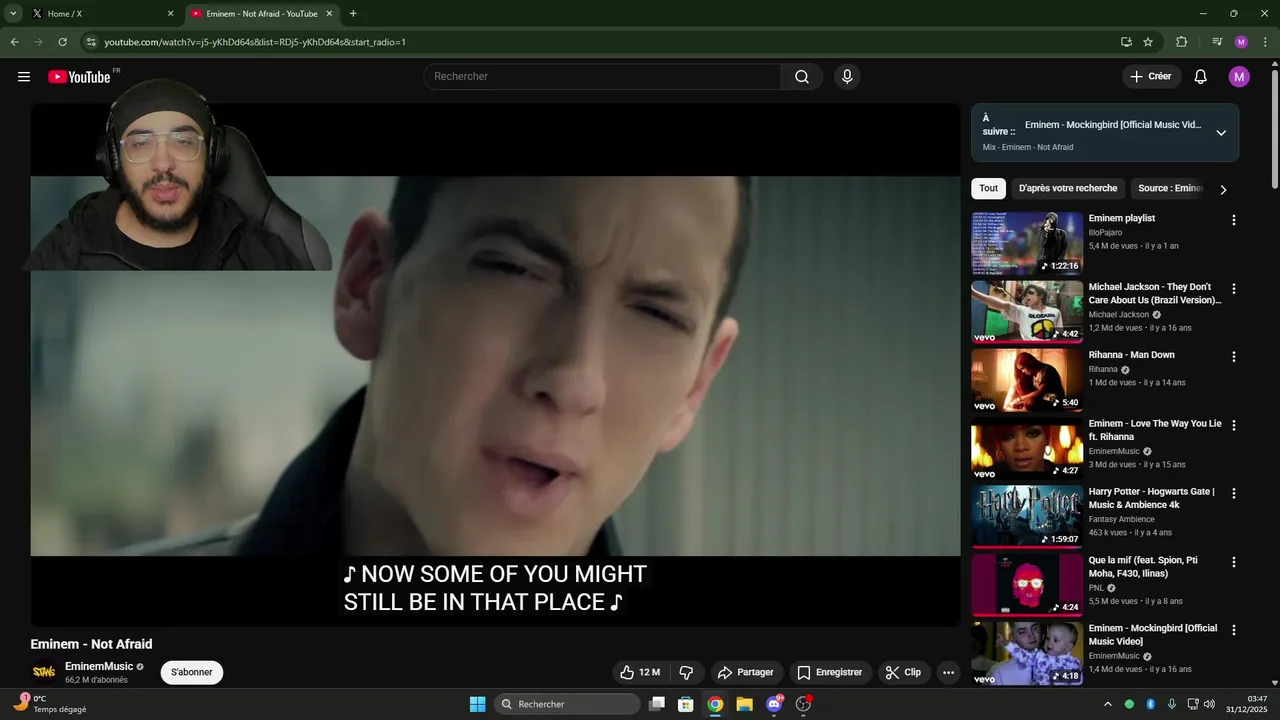Show more filter chips with right arrow

(1222, 189)
